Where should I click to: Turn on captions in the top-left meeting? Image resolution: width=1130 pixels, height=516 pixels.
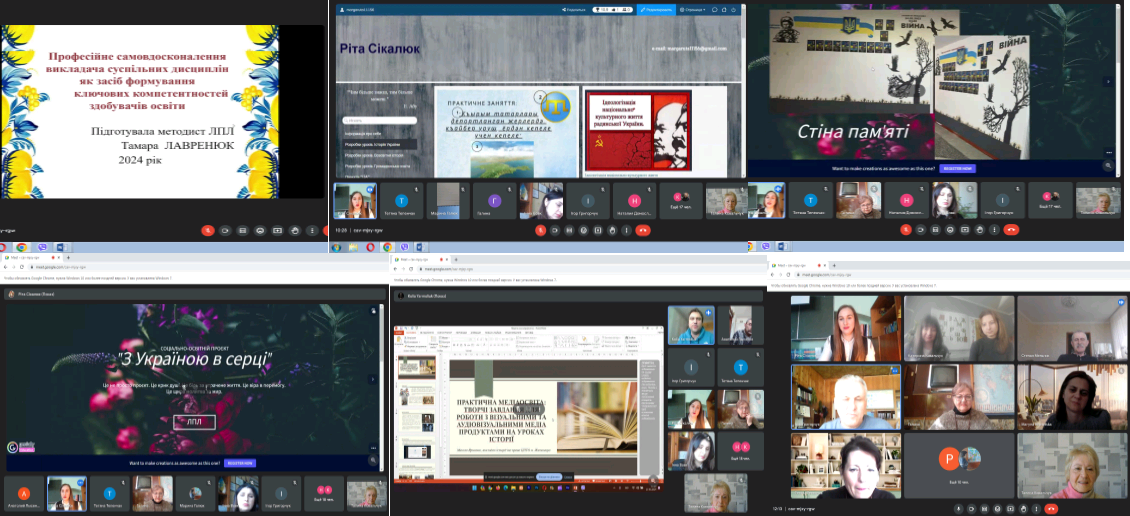(x=244, y=230)
